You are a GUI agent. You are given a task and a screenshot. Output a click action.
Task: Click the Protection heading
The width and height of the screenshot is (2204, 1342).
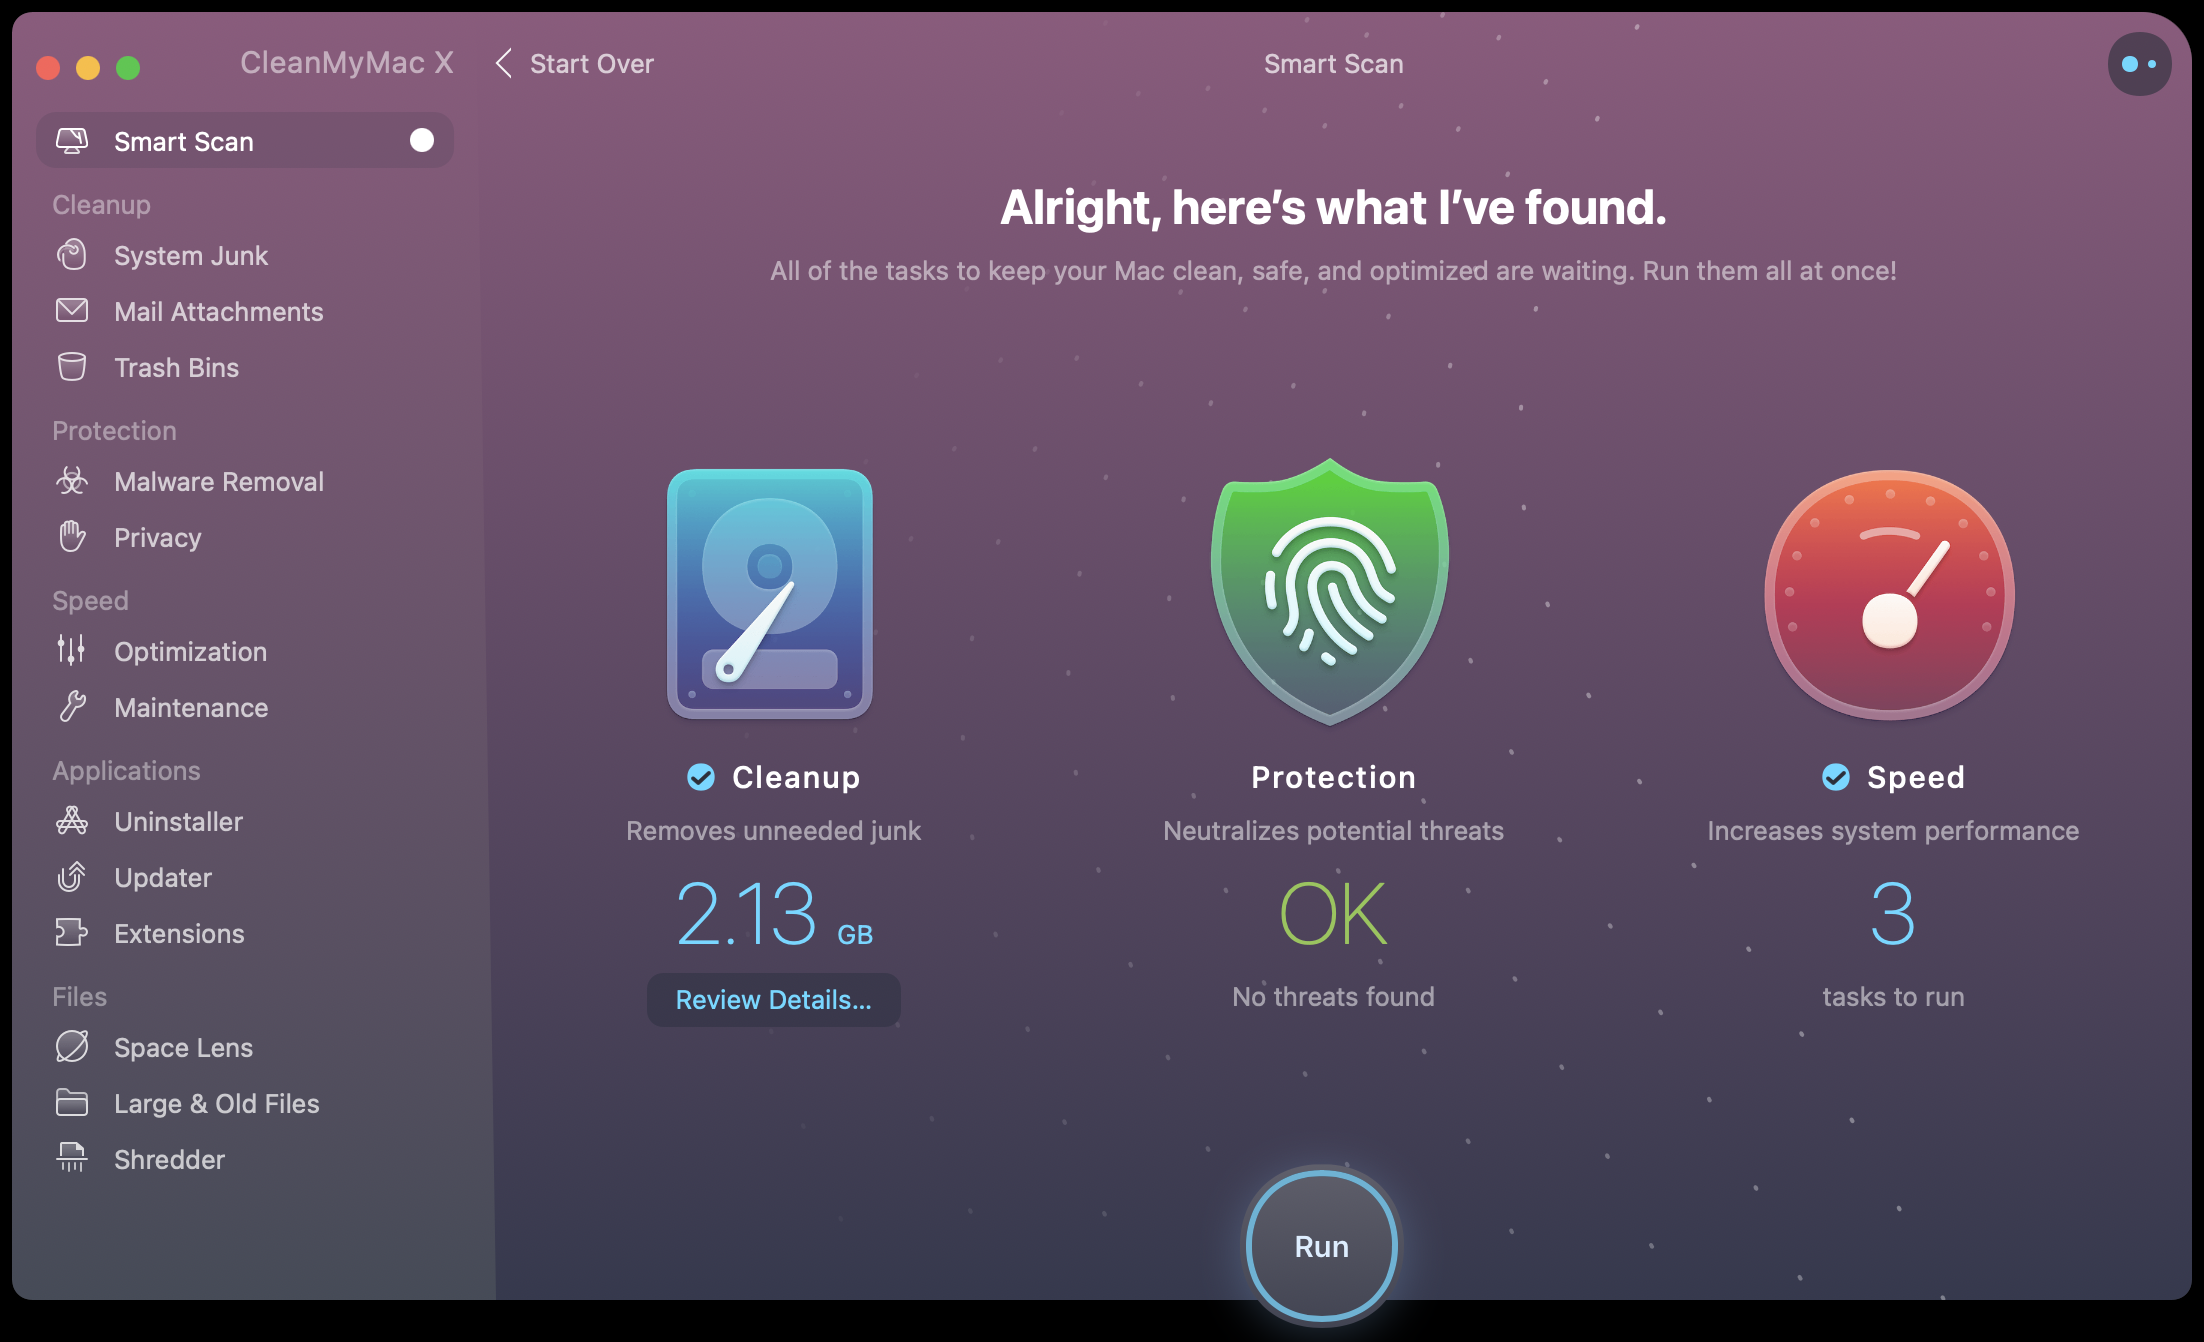(1333, 777)
